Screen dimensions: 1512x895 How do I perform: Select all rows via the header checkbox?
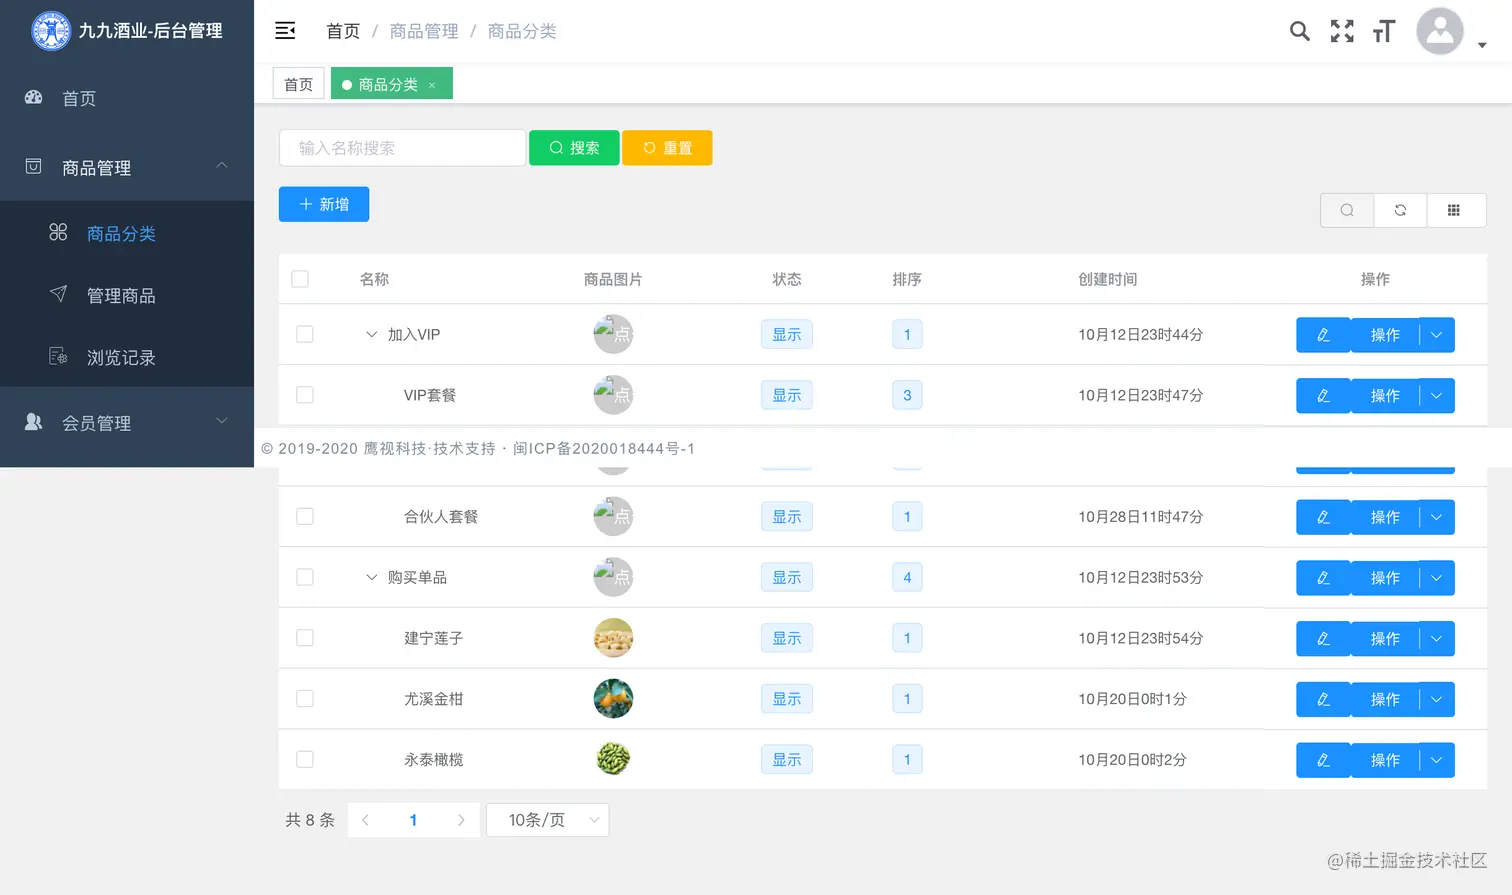300,279
